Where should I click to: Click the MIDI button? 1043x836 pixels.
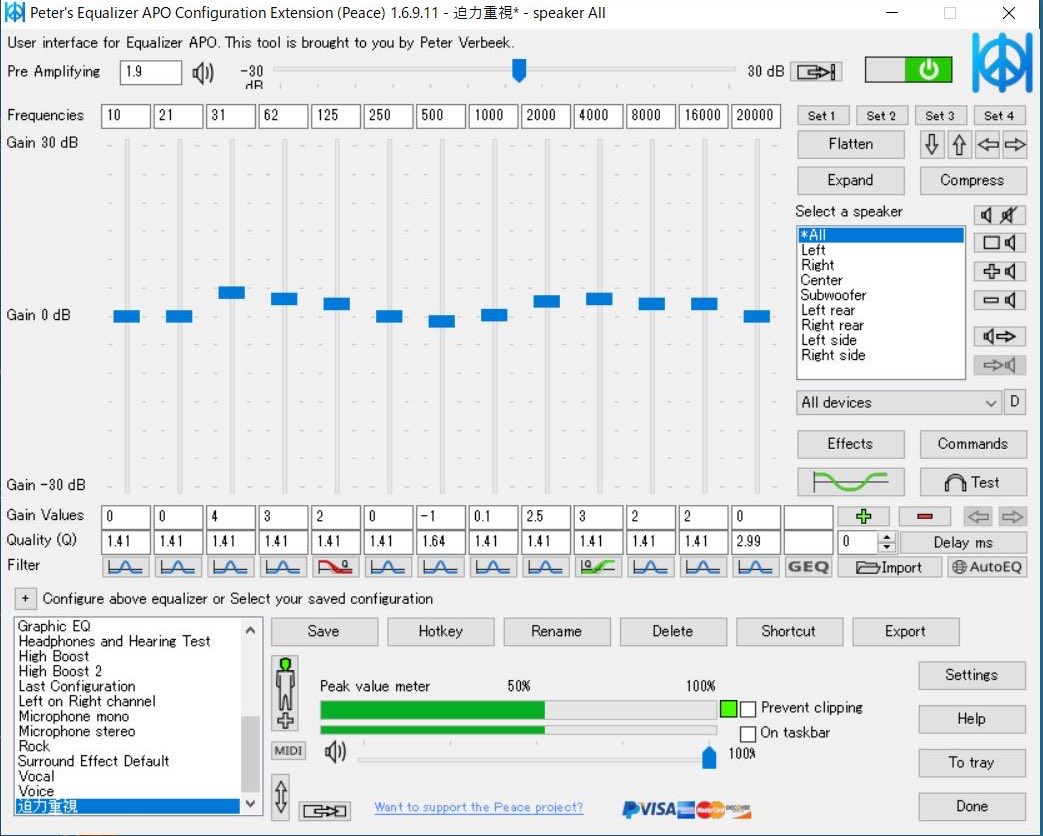[x=288, y=751]
